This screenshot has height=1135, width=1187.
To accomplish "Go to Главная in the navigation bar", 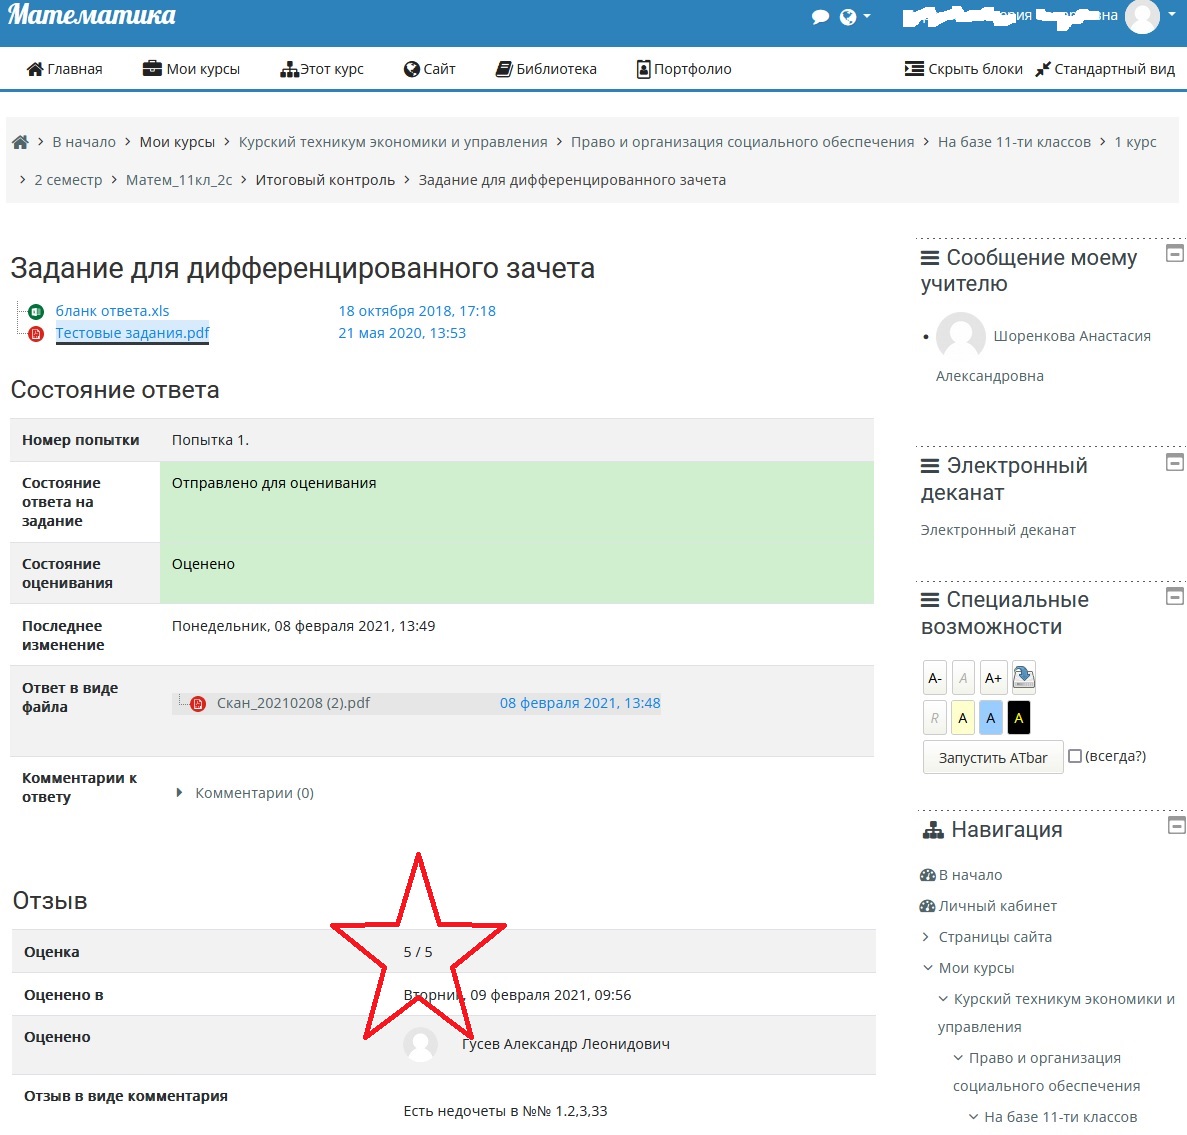I will tap(64, 69).
